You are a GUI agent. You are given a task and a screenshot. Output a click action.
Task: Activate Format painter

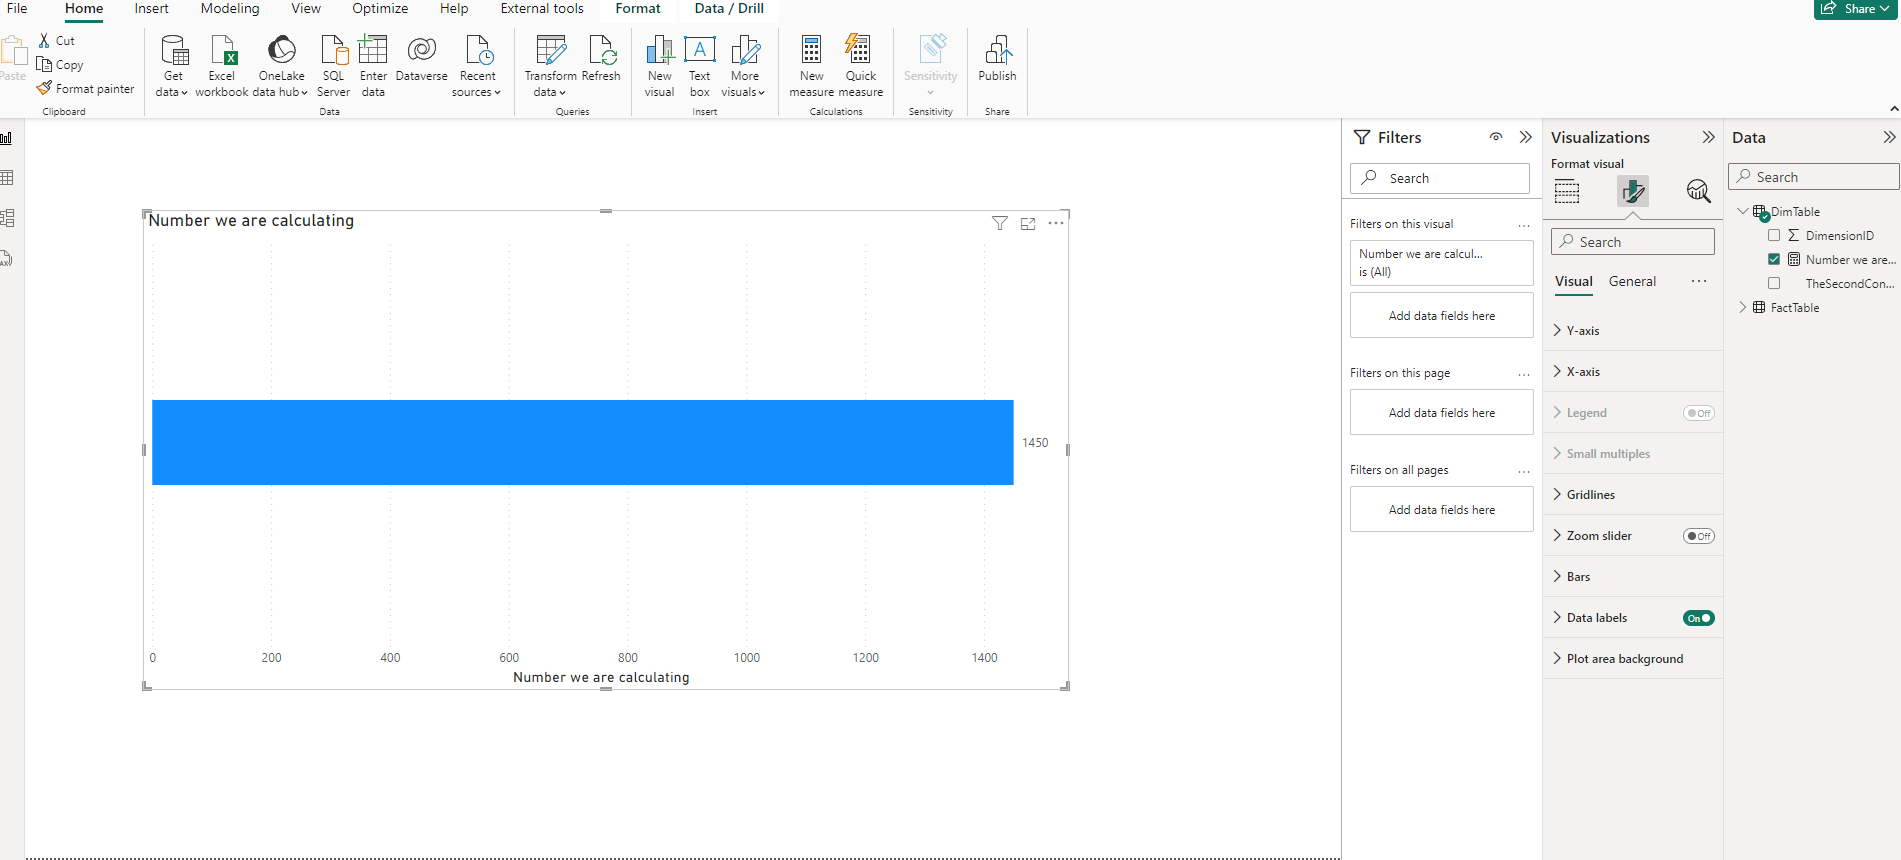(x=85, y=89)
